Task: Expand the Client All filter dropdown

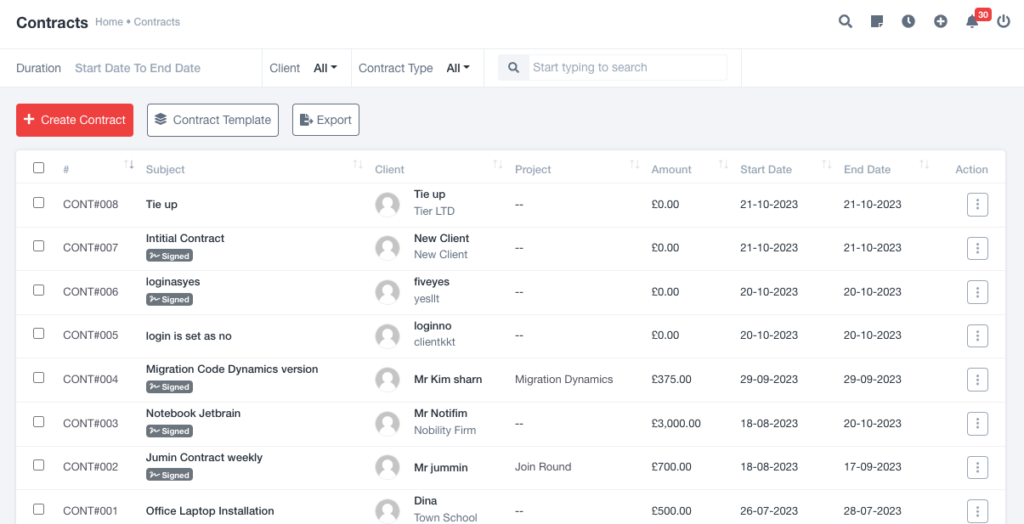Action: click(325, 68)
